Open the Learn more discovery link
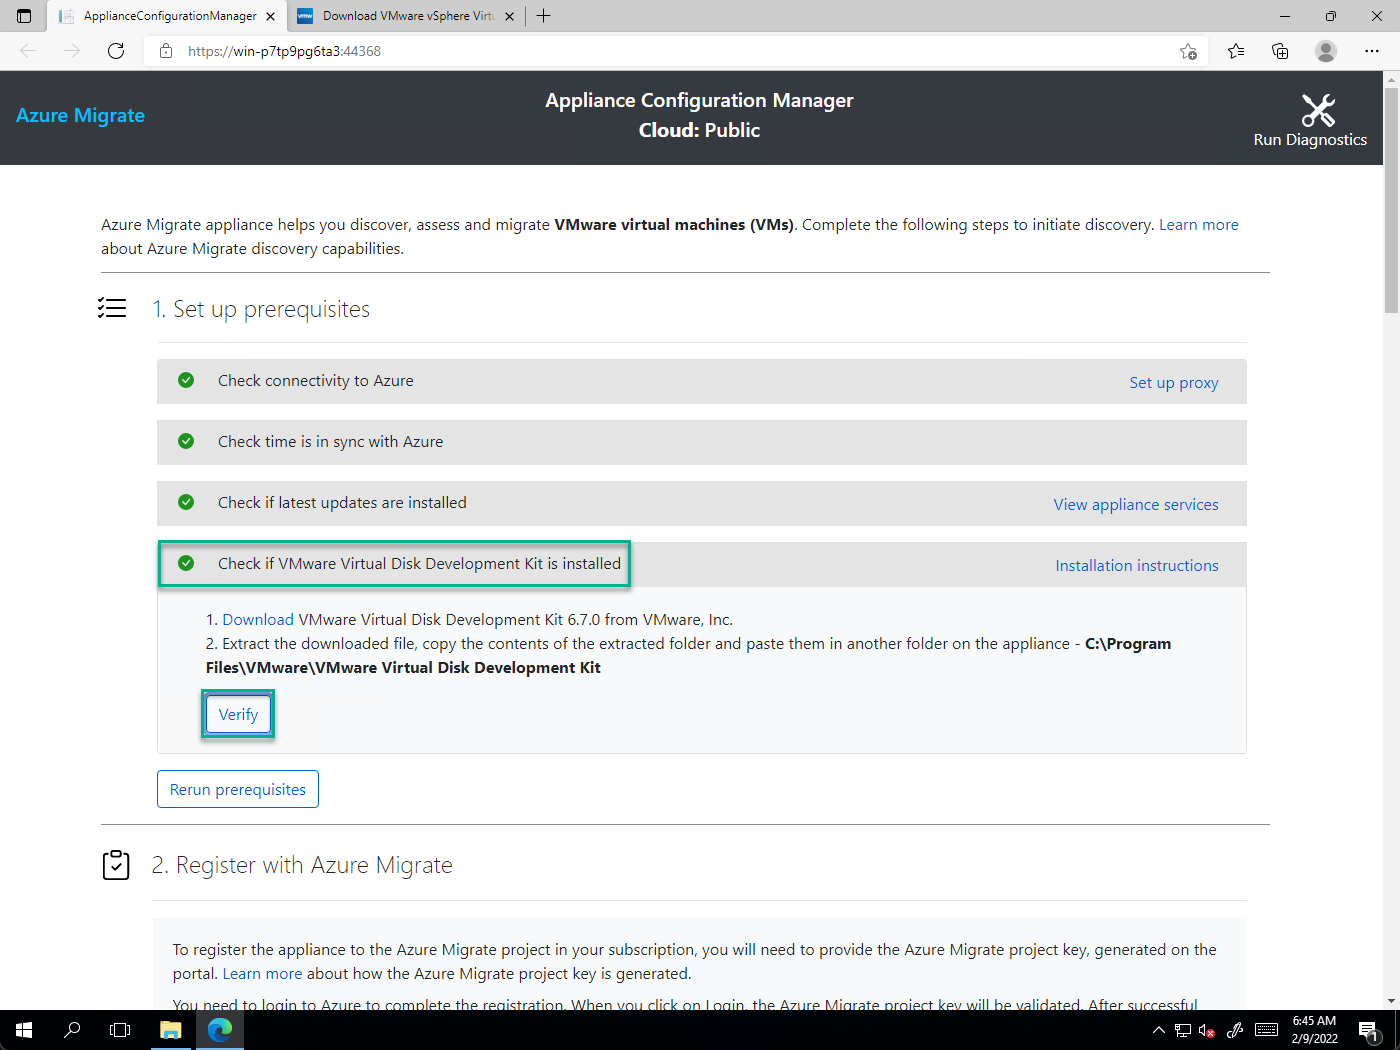The image size is (1400, 1050). 1198,225
